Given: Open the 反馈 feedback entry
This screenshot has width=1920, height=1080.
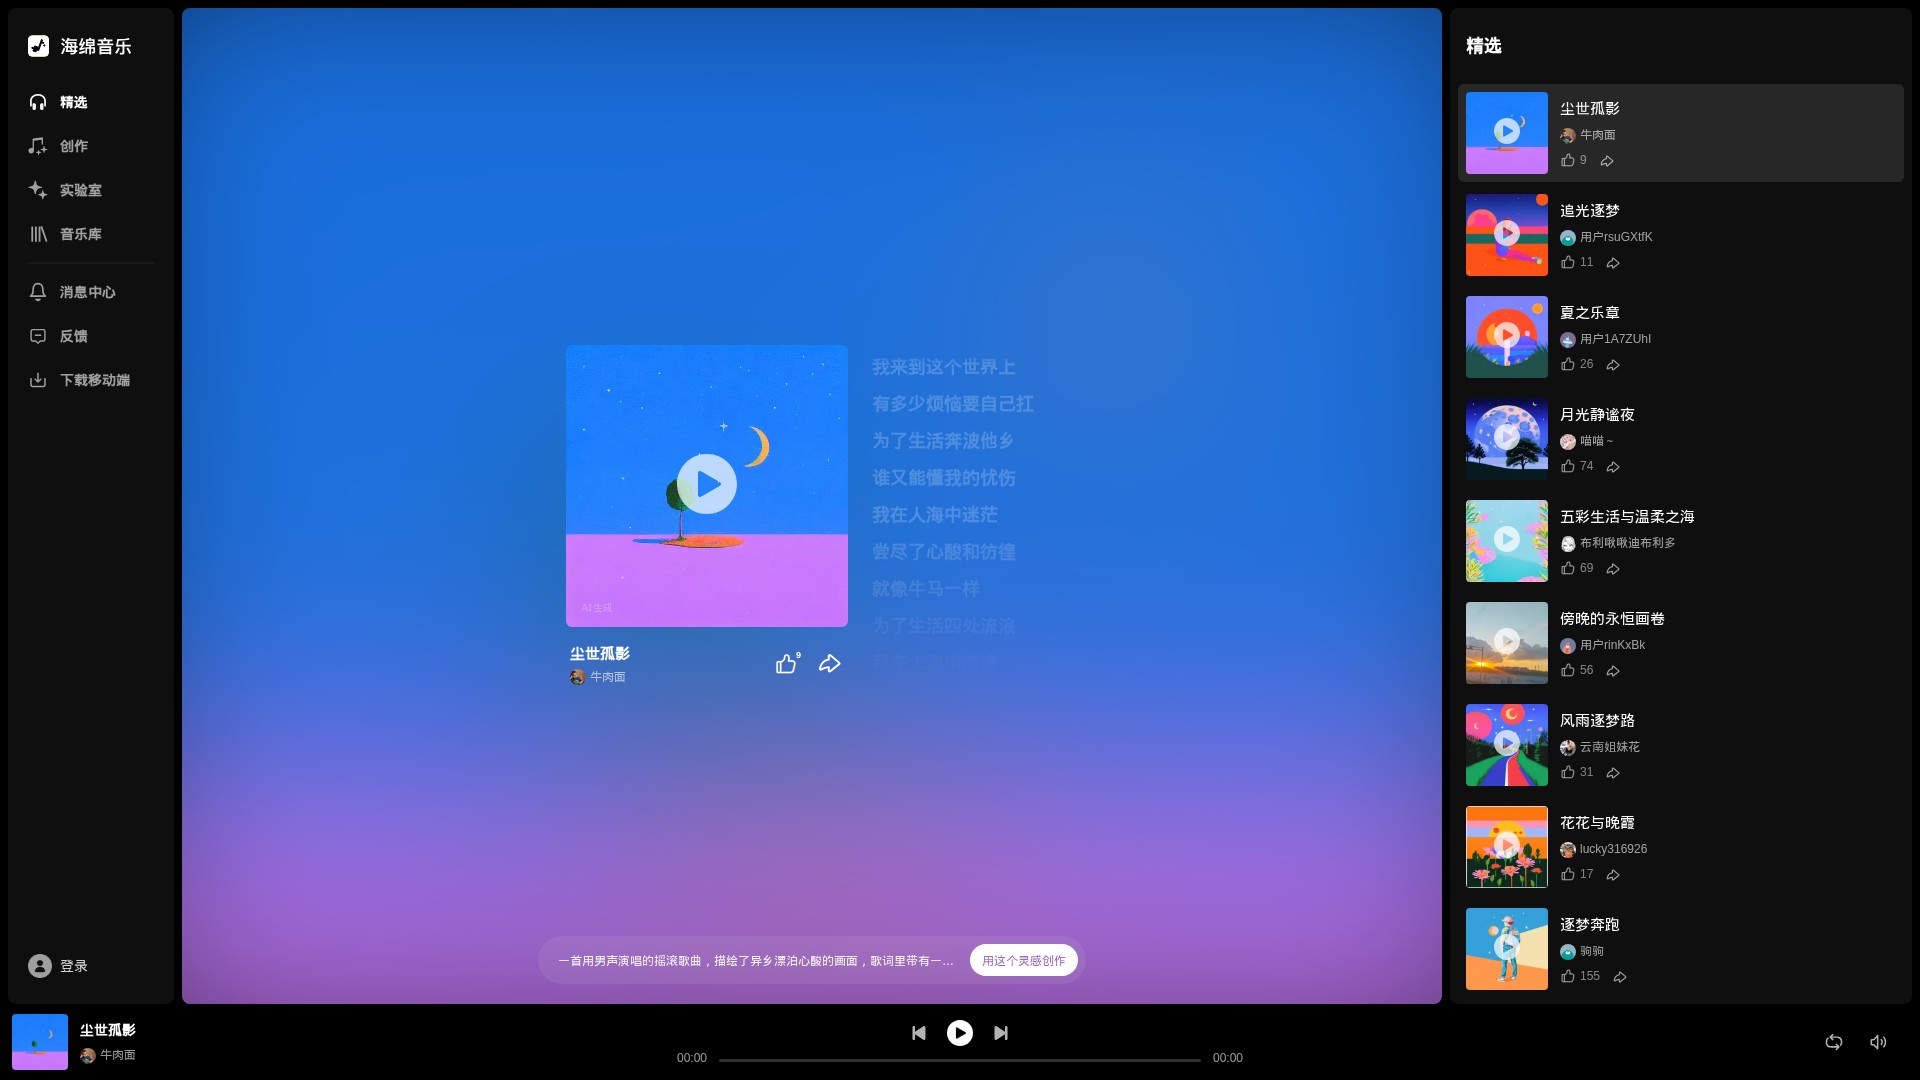Looking at the screenshot, I should [x=73, y=336].
